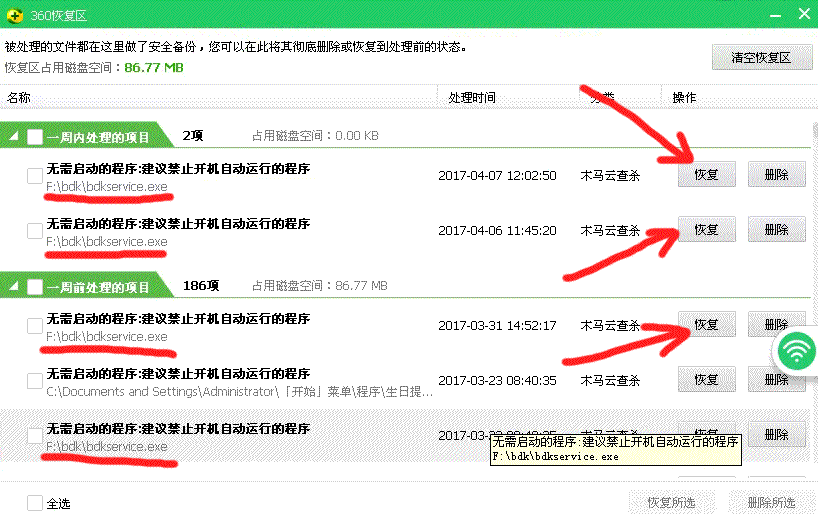Collapse the 一周内处理的项目 group
This screenshot has width=818, height=516.
pos(13,137)
